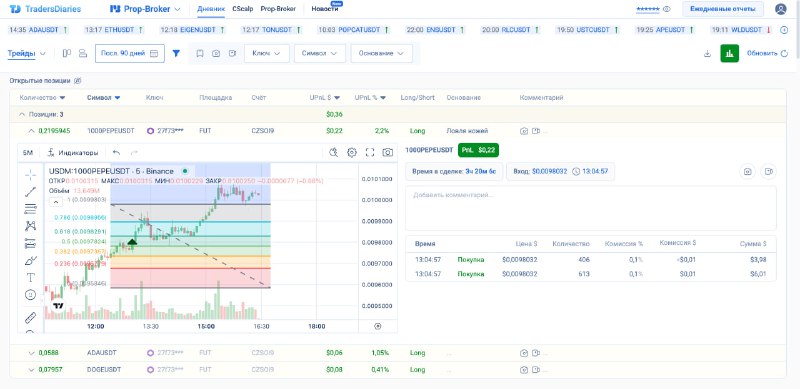Collapse the Позиции: 3 group

click(21, 114)
